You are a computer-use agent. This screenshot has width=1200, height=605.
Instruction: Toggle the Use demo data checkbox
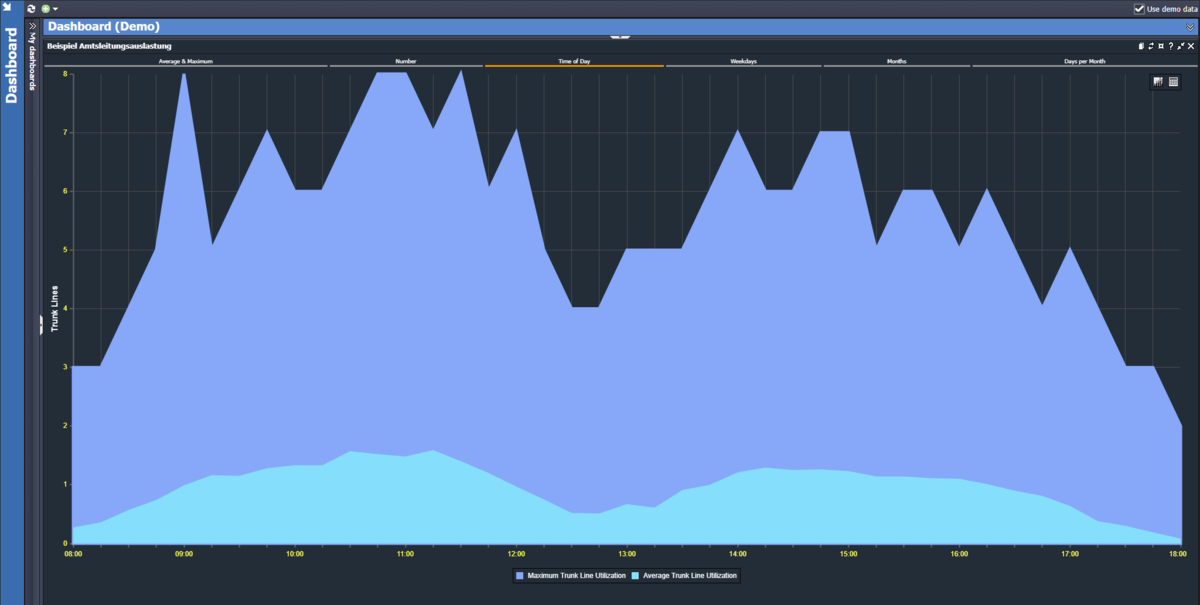[x=1139, y=8]
